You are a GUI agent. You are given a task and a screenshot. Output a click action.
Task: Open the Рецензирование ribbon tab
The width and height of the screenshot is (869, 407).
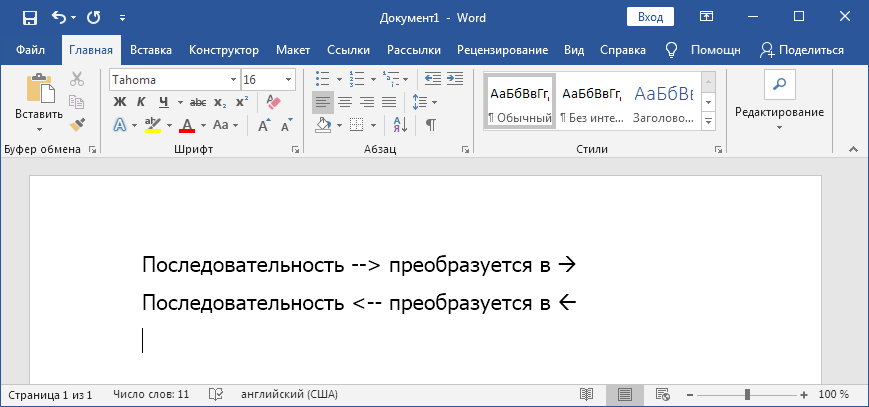coord(502,50)
